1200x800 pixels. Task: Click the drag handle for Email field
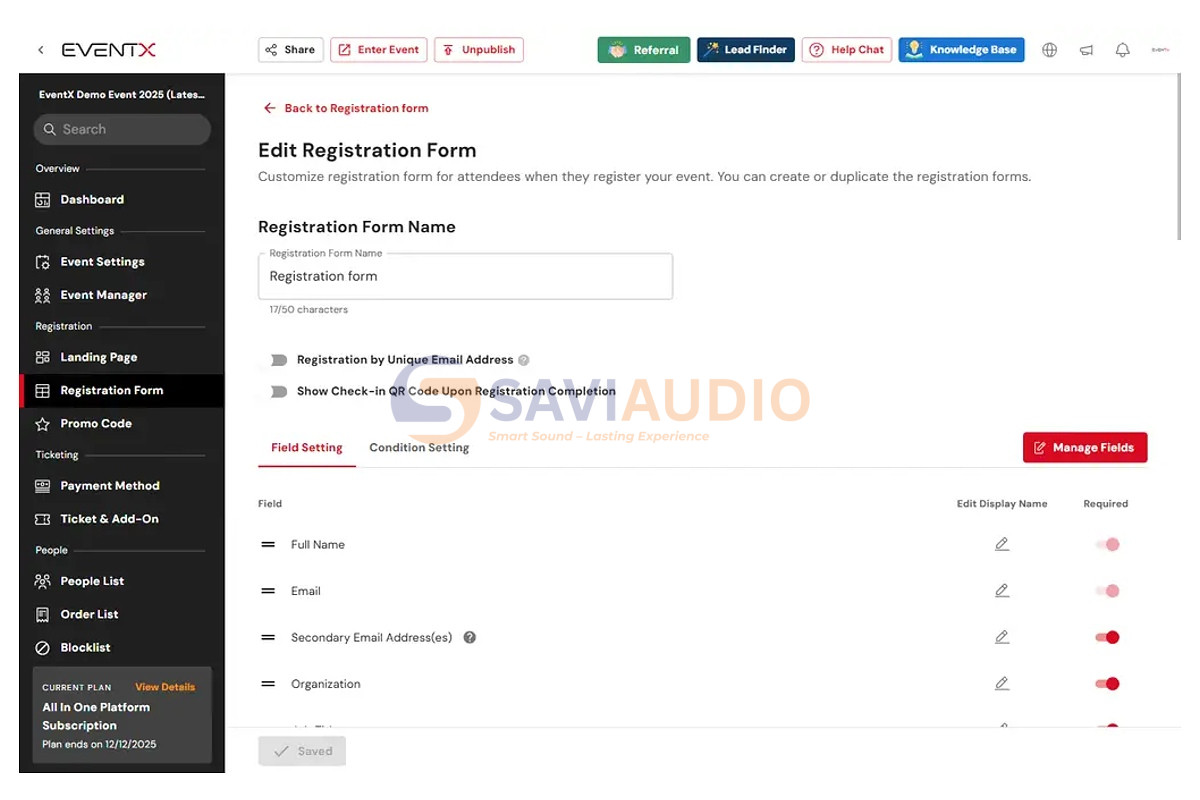(268, 591)
